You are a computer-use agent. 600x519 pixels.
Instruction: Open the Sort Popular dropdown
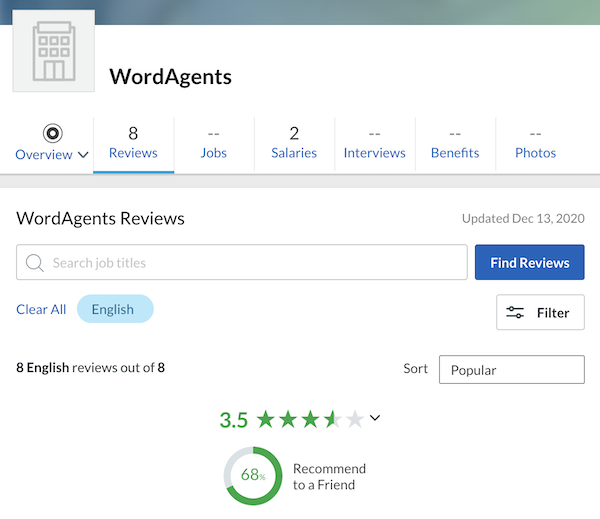[x=512, y=370]
